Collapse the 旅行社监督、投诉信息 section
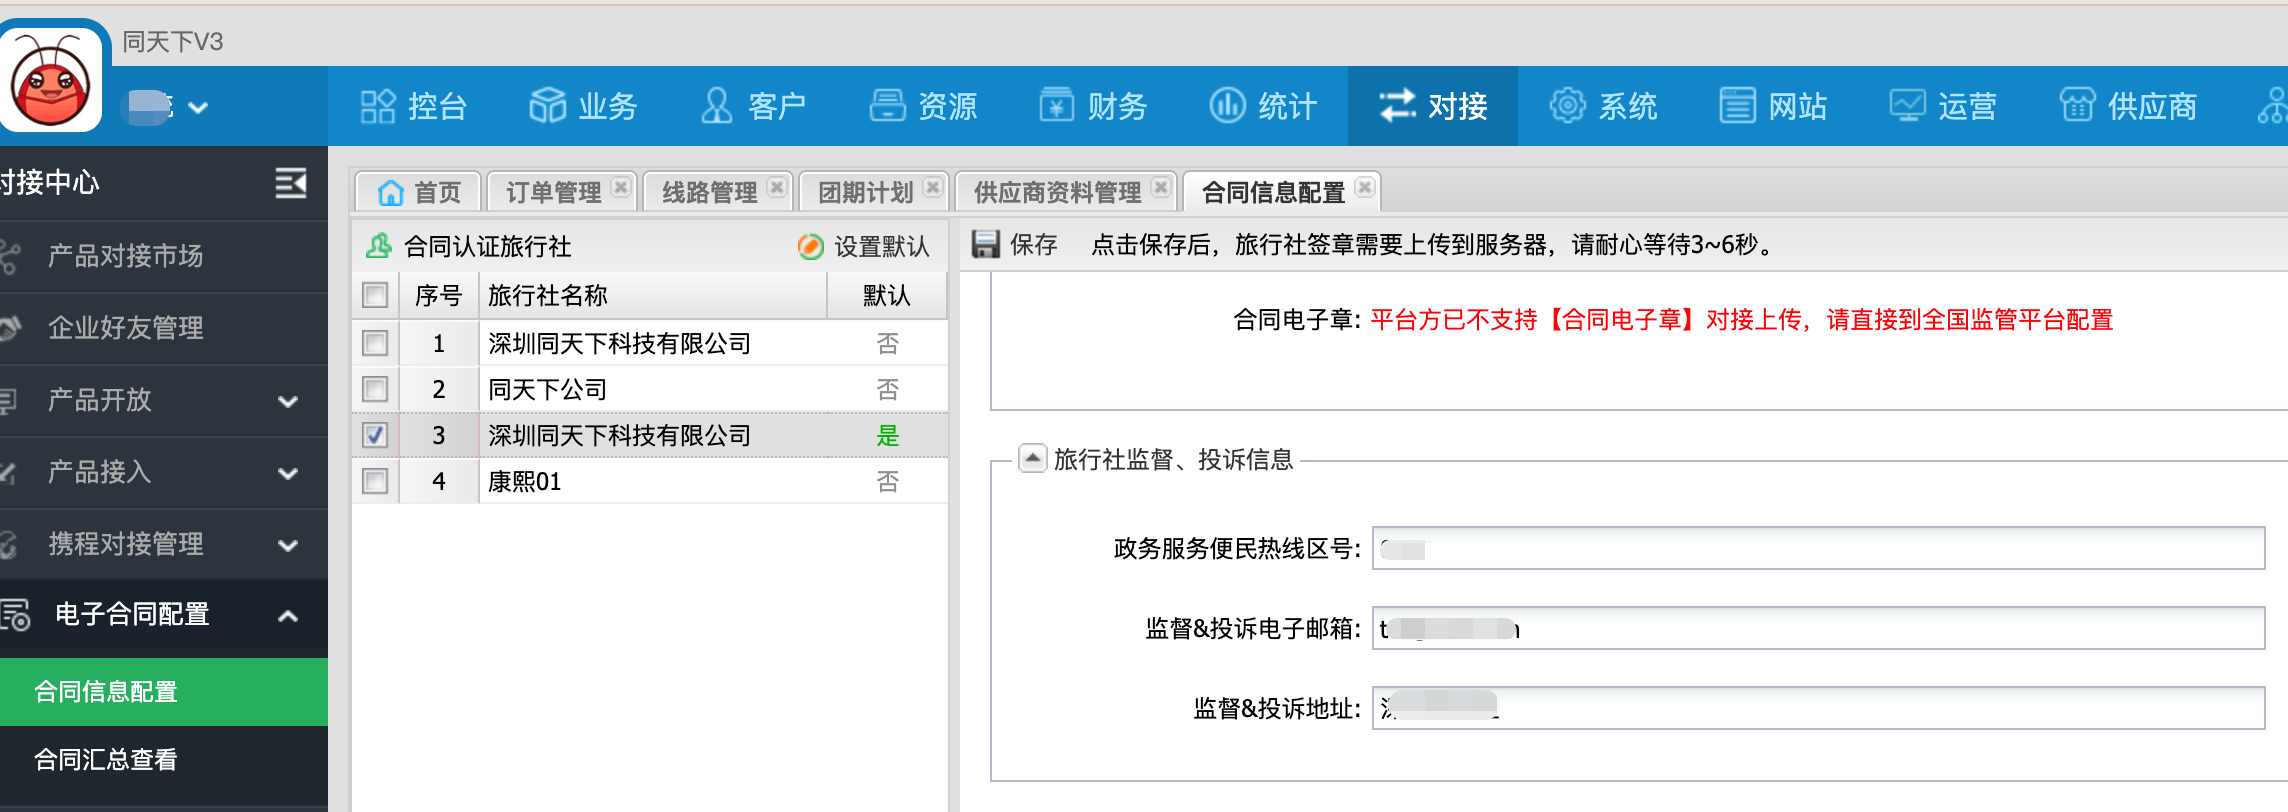Image resolution: width=2288 pixels, height=812 pixels. click(1032, 459)
